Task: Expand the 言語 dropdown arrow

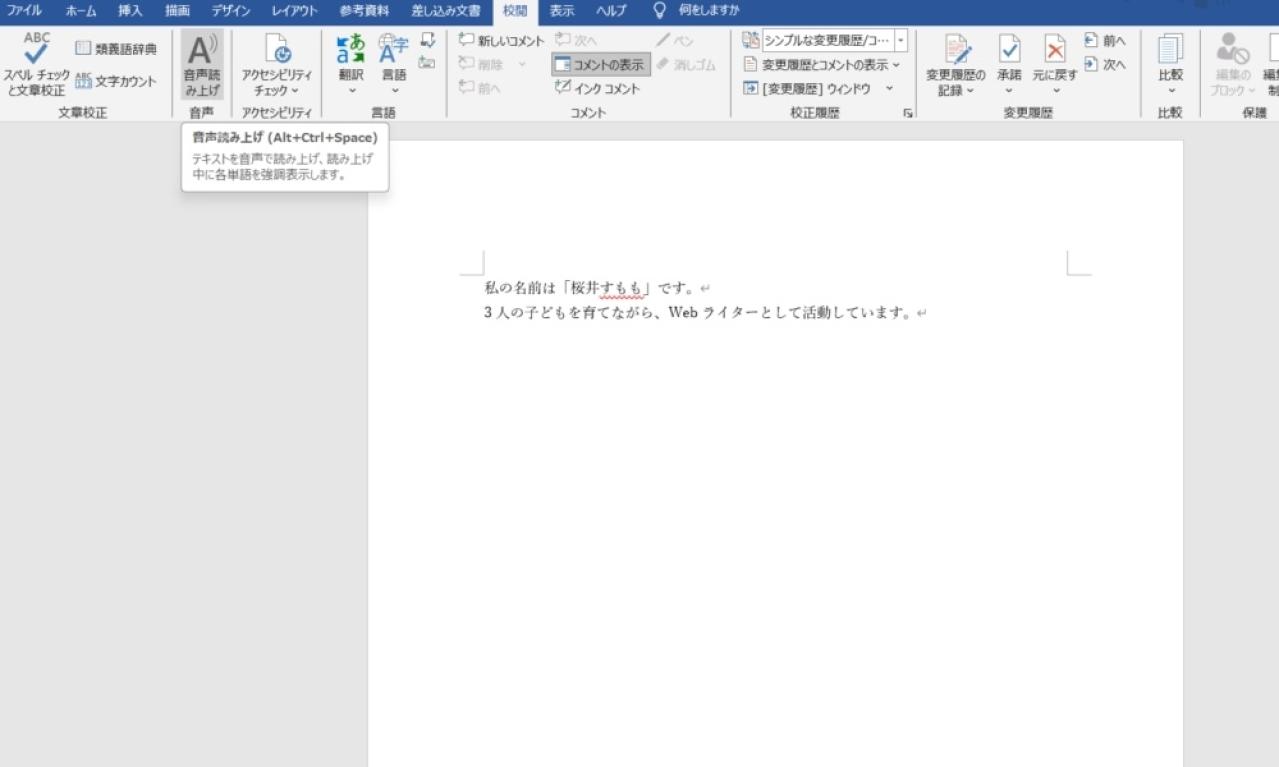Action: tap(394, 91)
